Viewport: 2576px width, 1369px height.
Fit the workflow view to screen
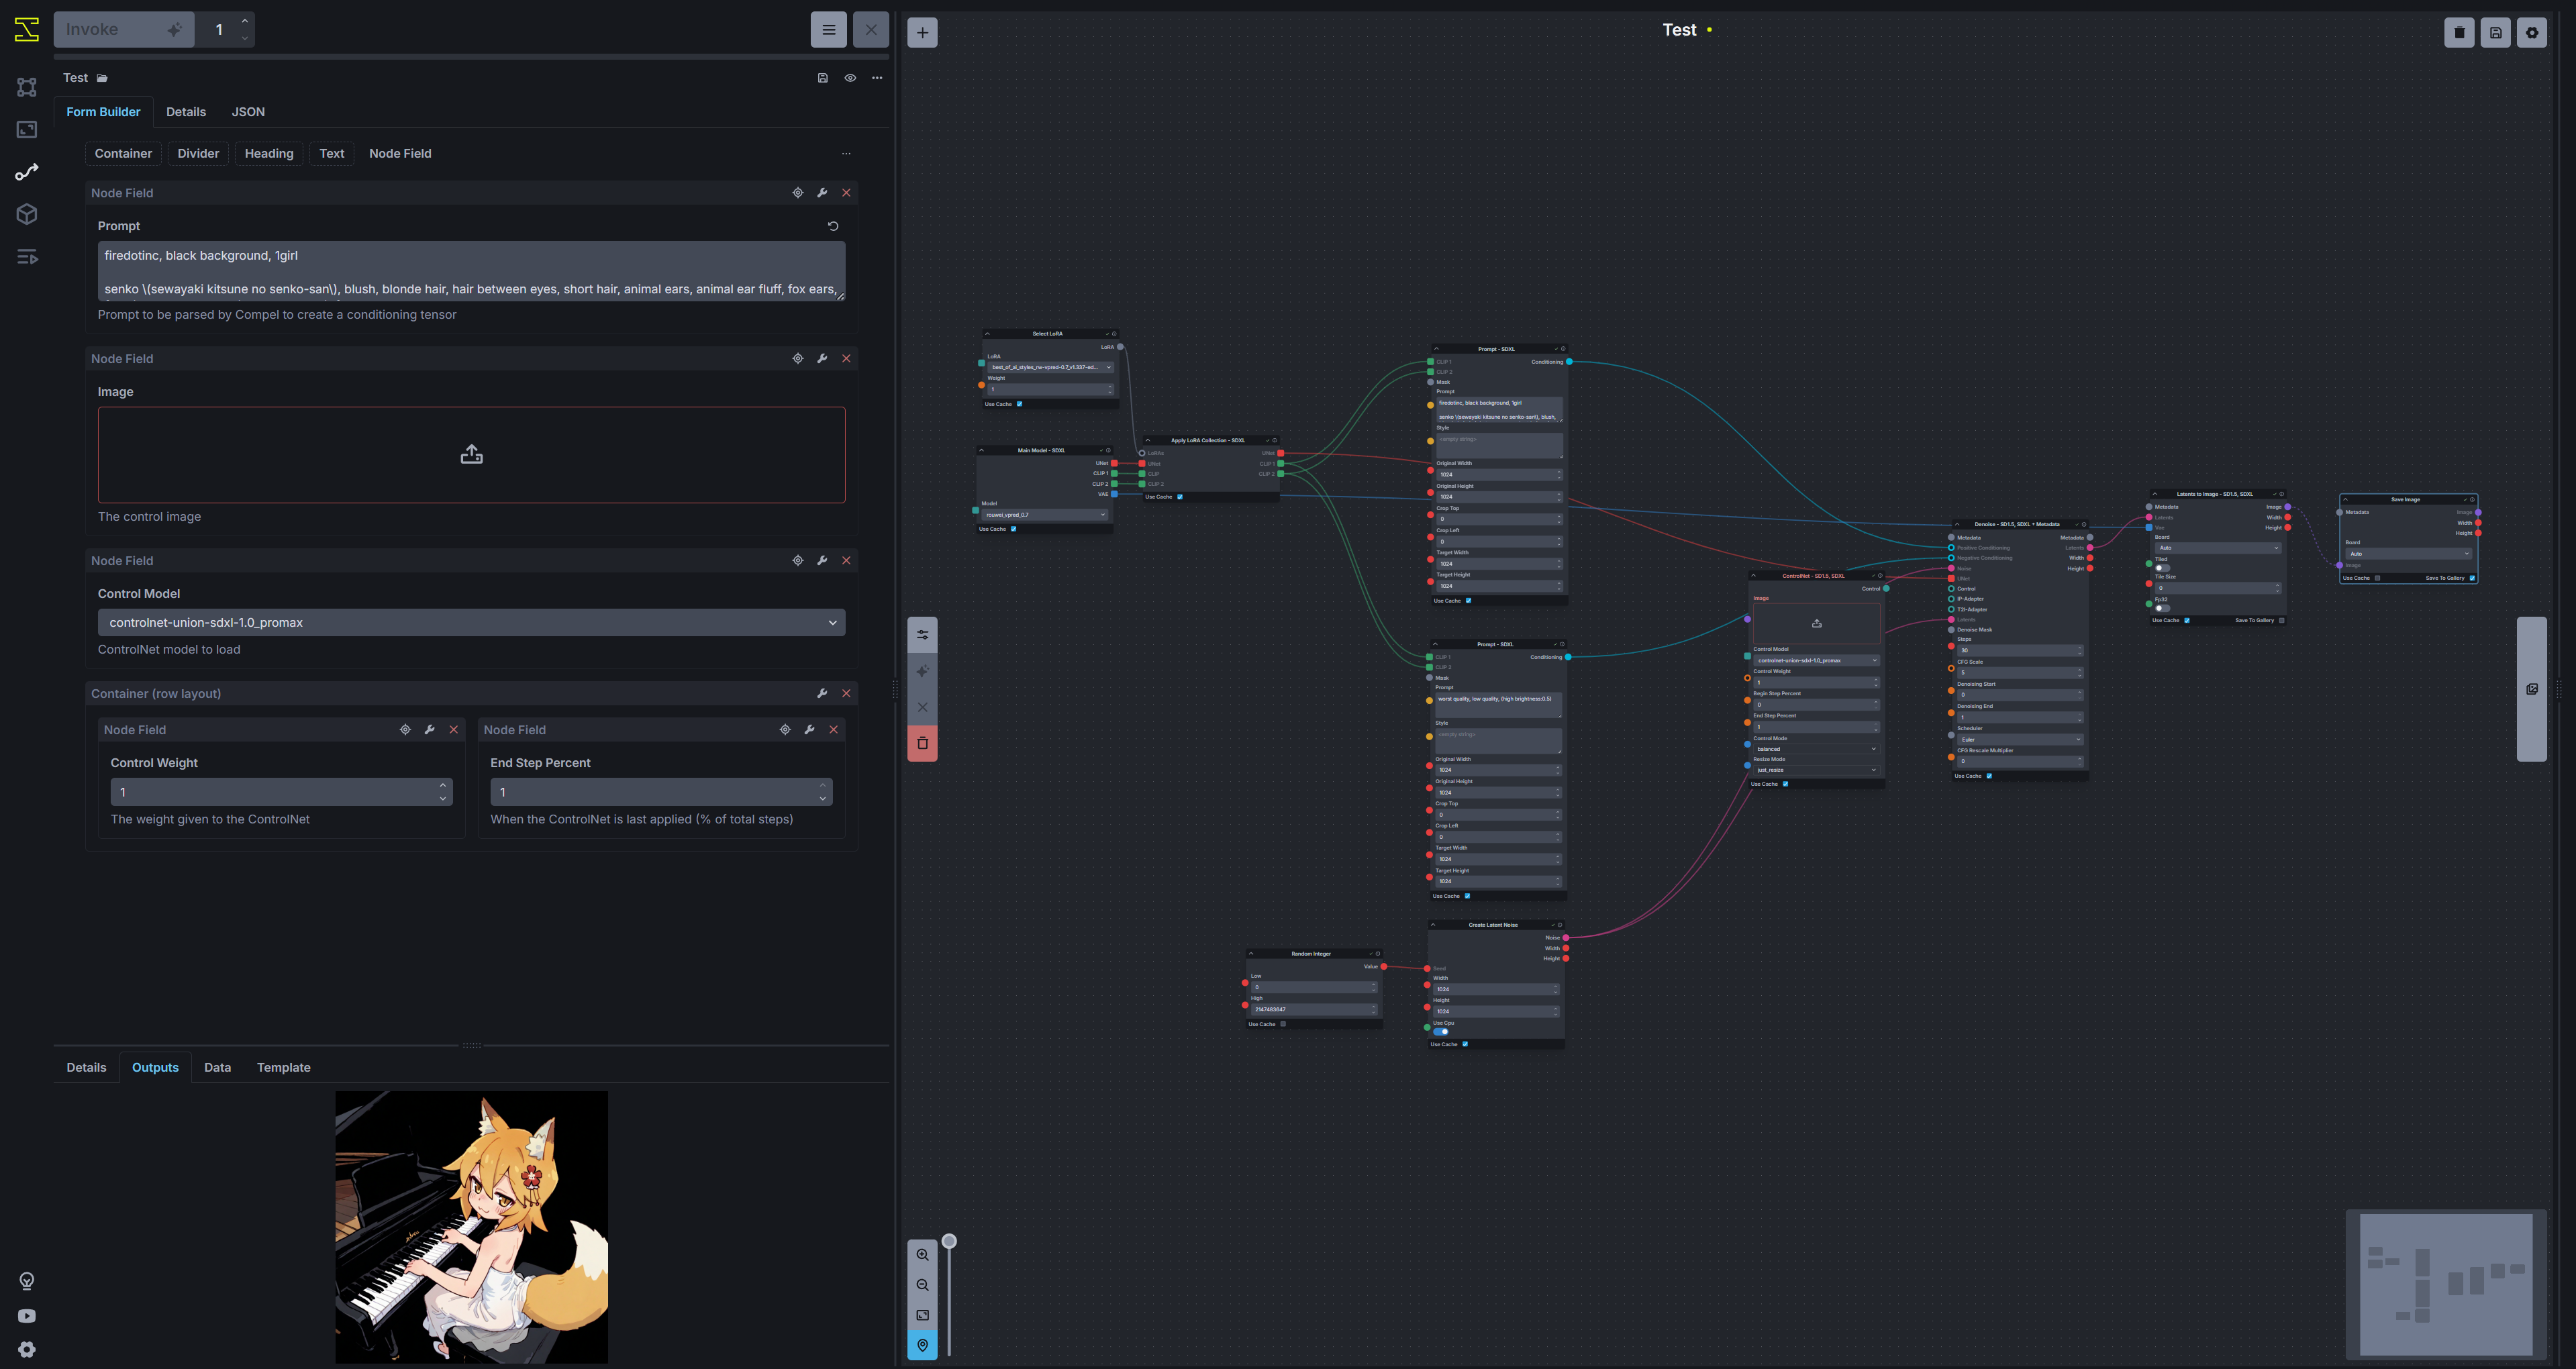click(922, 1315)
